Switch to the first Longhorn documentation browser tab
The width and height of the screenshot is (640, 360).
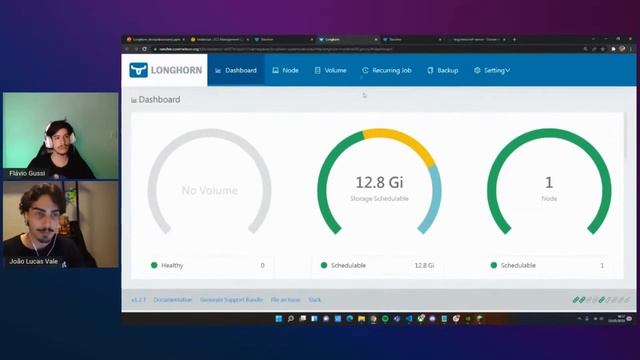point(155,40)
